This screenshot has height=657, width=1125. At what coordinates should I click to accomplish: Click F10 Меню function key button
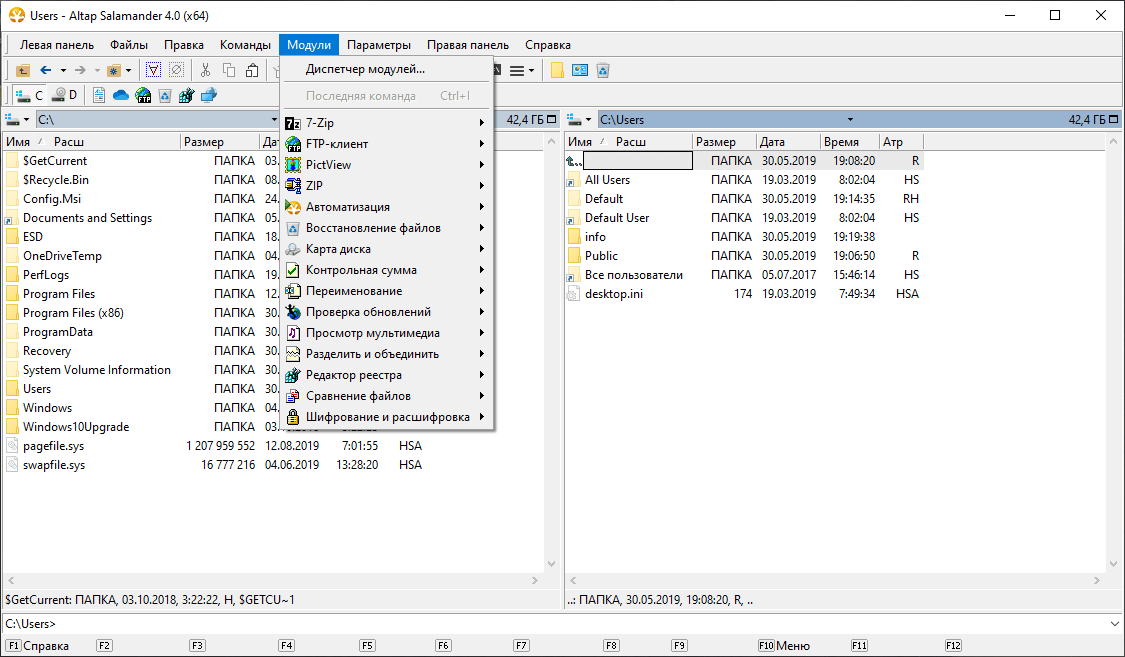(784, 646)
